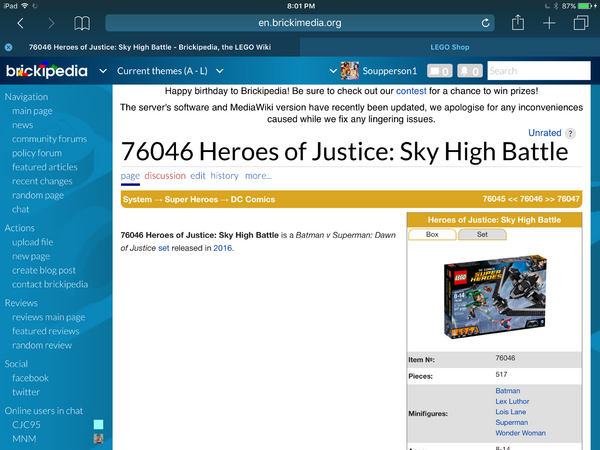Image resolution: width=600 pixels, height=450 pixels.
Task: Click the LEGO box image thumbnail
Action: (x=495, y=297)
